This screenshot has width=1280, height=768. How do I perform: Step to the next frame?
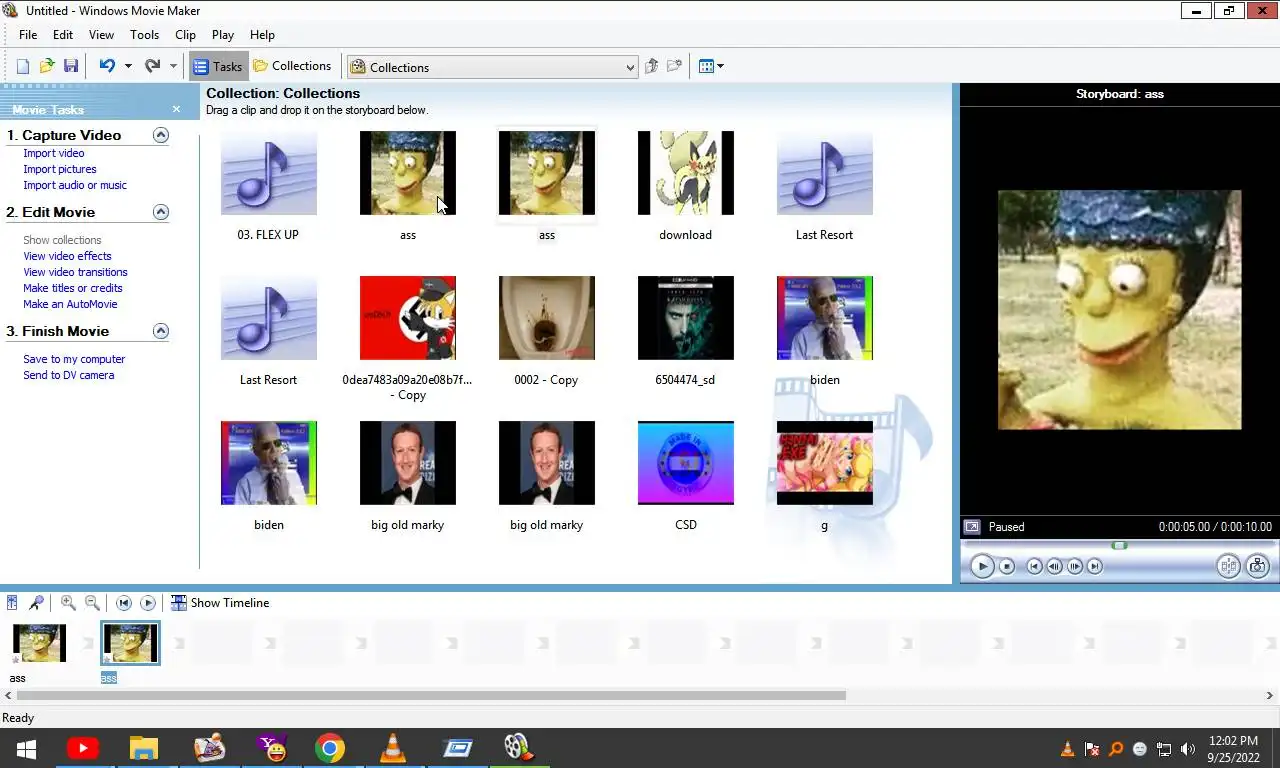click(1075, 566)
